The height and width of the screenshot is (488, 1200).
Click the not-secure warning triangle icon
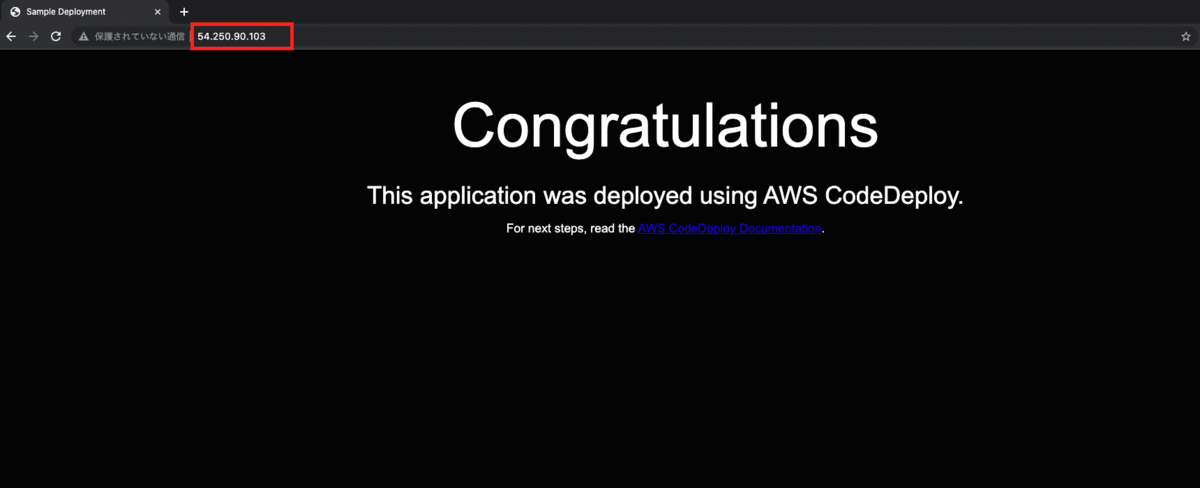click(x=84, y=37)
